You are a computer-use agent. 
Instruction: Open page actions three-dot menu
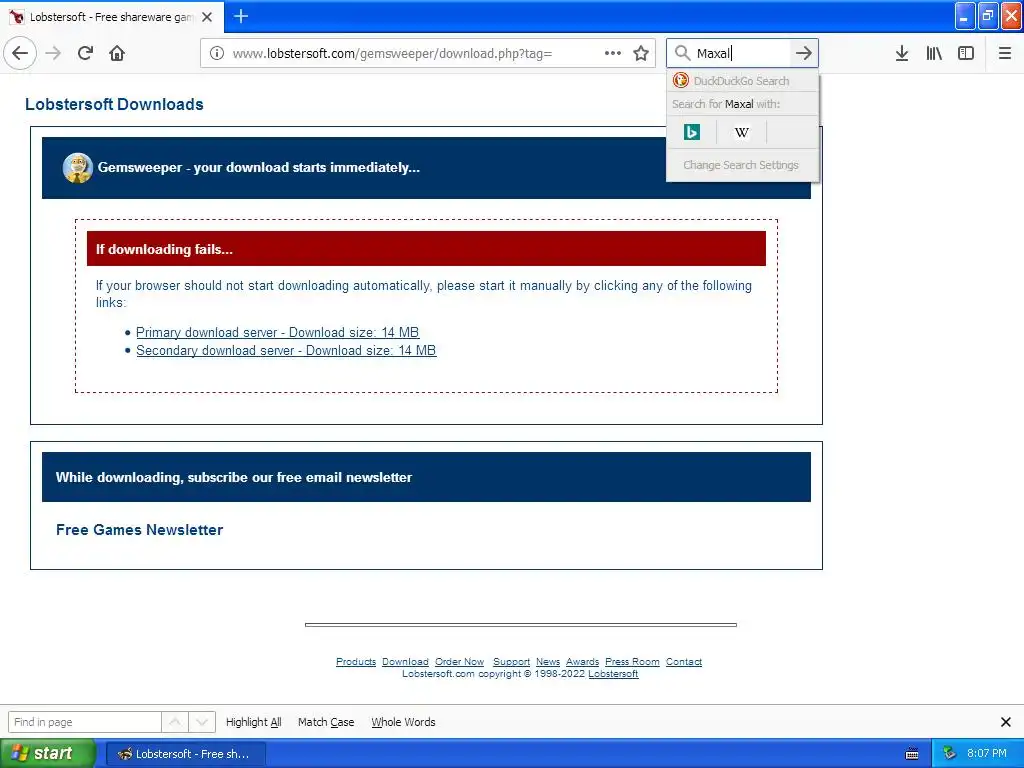(613, 53)
